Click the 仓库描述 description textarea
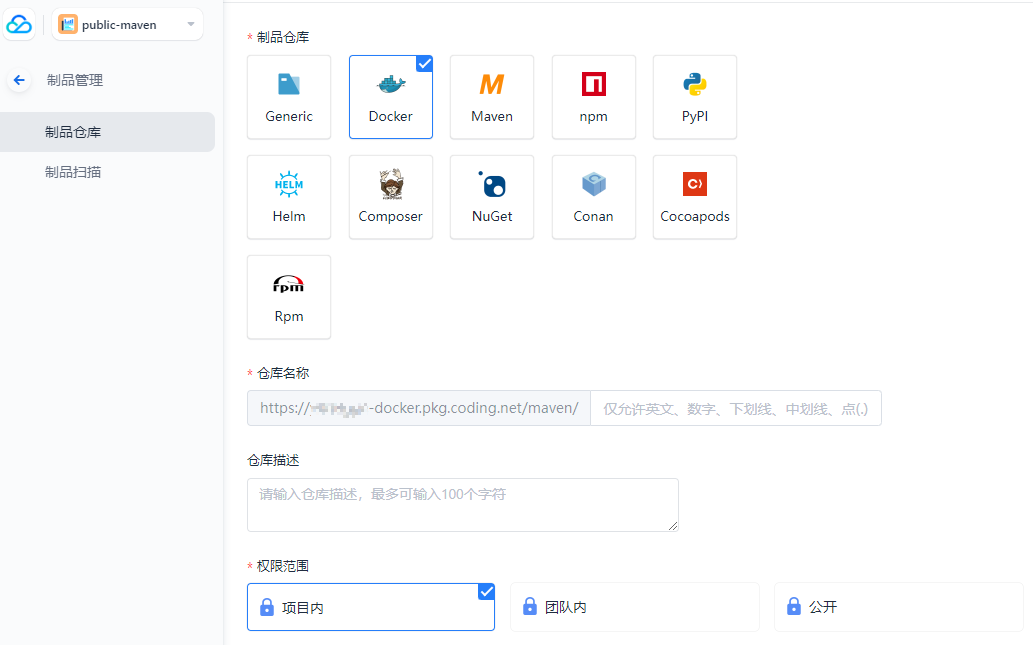 463,505
